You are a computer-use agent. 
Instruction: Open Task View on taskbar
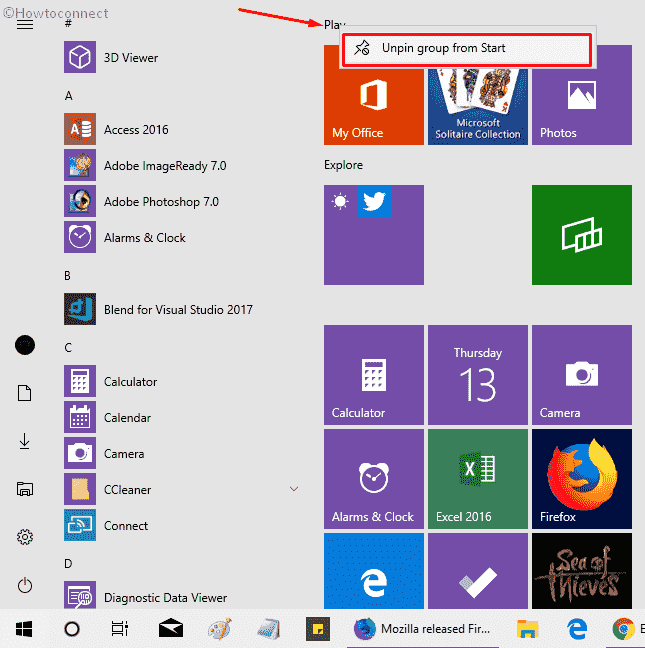pos(120,629)
